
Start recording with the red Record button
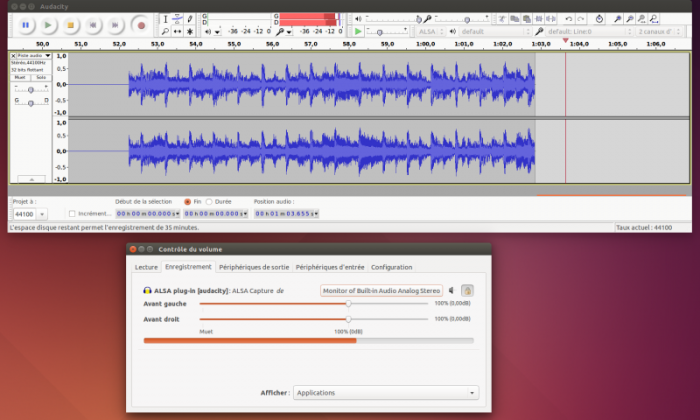(141, 24)
